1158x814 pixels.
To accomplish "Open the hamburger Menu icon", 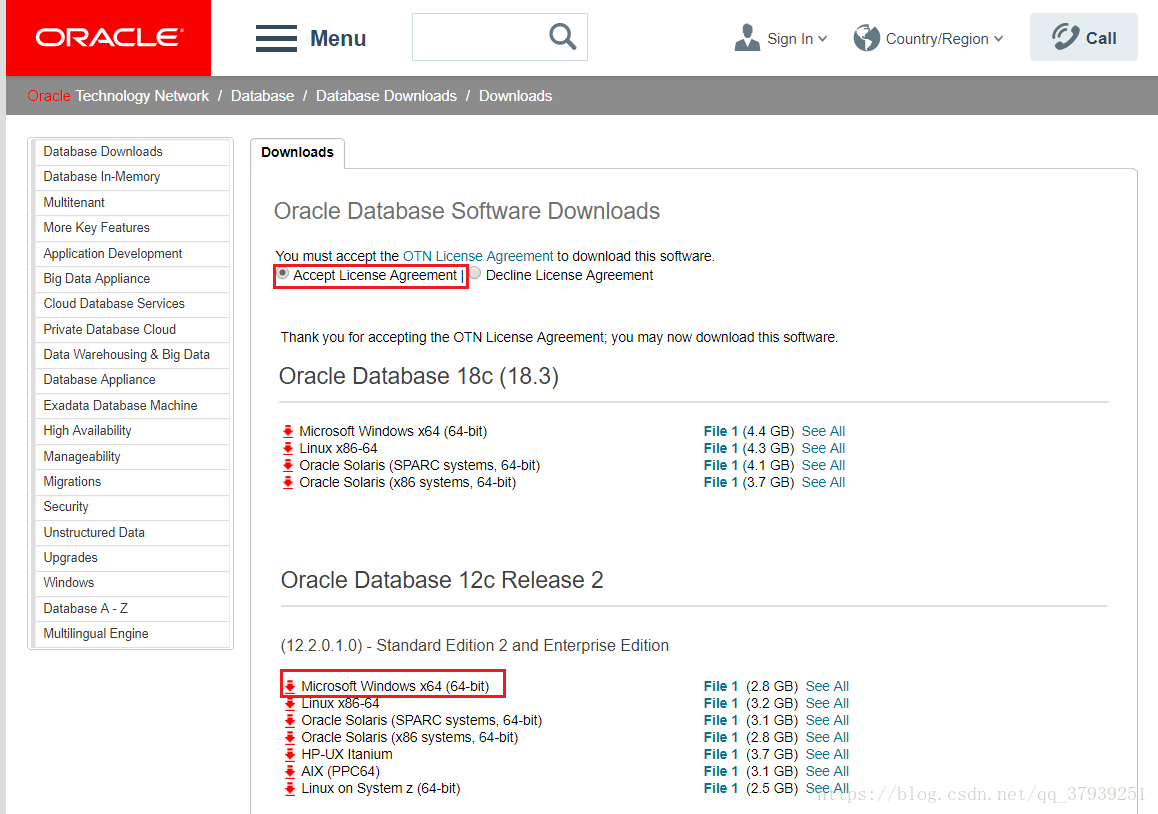I will pyautogui.click(x=276, y=38).
